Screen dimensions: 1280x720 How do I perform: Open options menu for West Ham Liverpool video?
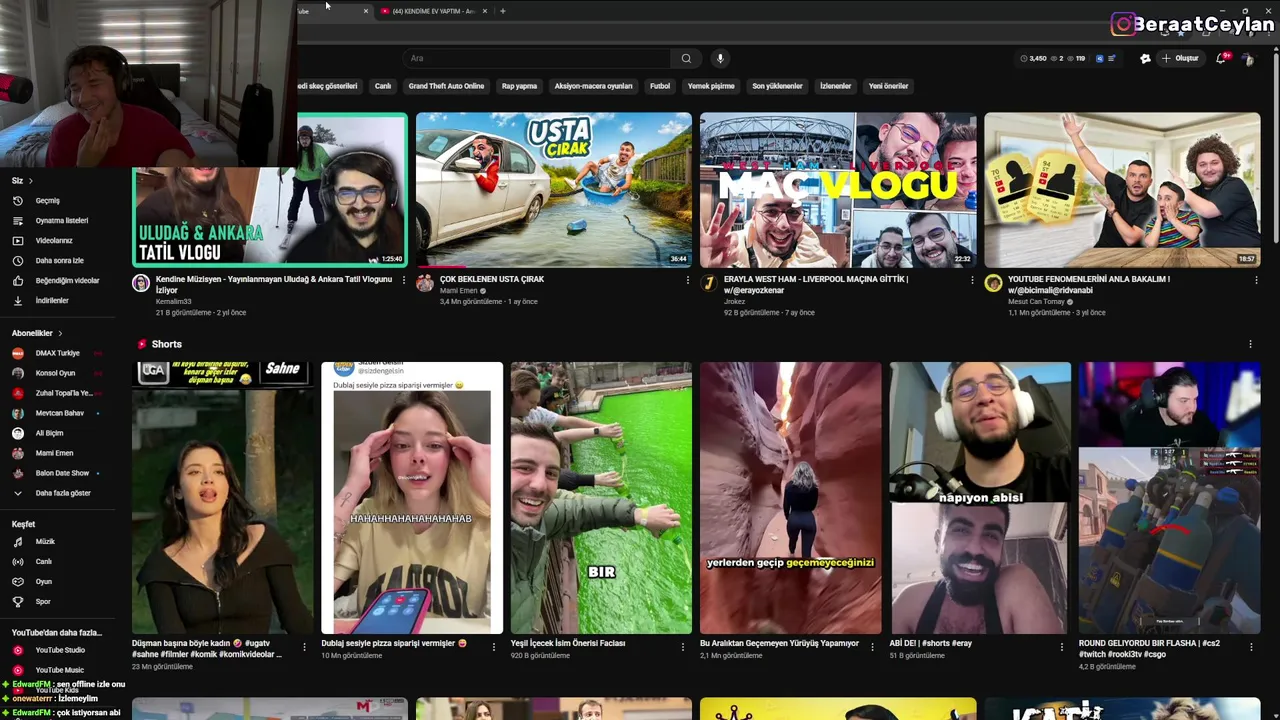click(x=972, y=280)
